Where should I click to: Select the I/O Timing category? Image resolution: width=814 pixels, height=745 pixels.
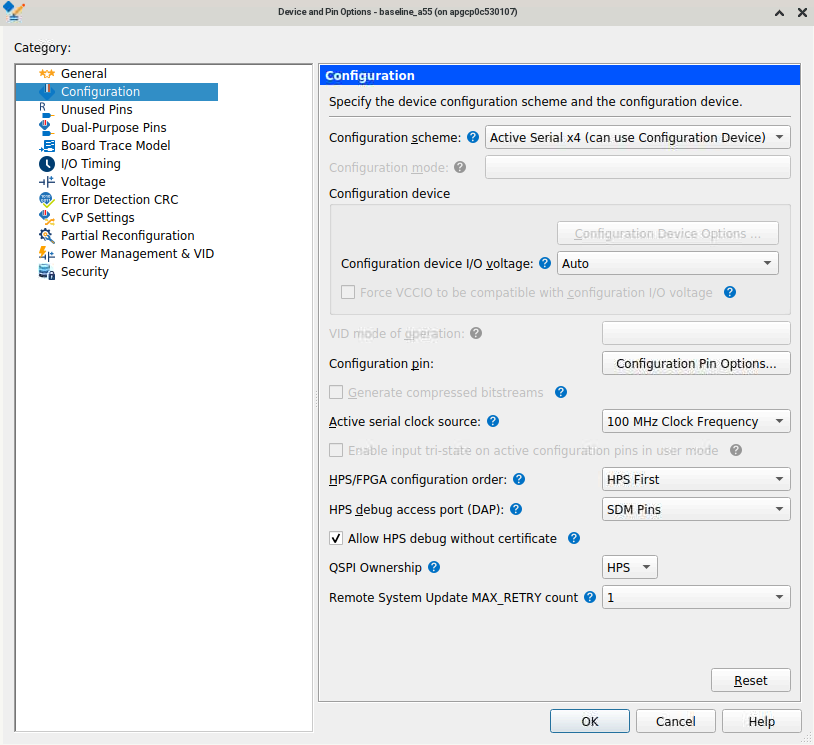coord(91,164)
